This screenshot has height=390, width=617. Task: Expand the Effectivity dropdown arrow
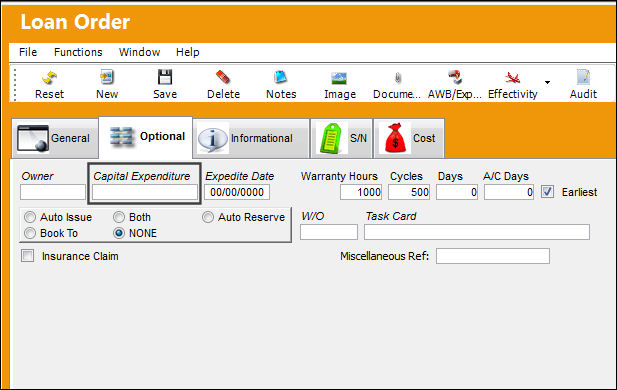547,82
